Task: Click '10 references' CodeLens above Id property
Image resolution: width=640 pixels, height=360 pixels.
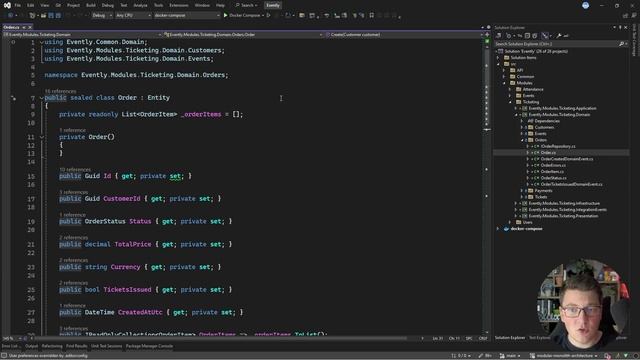Action: click(x=75, y=169)
